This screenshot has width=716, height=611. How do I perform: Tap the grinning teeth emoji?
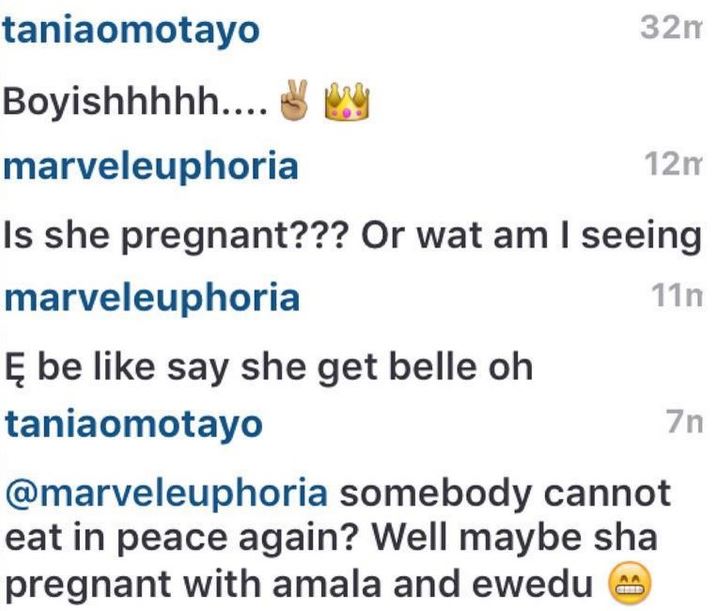[630, 583]
